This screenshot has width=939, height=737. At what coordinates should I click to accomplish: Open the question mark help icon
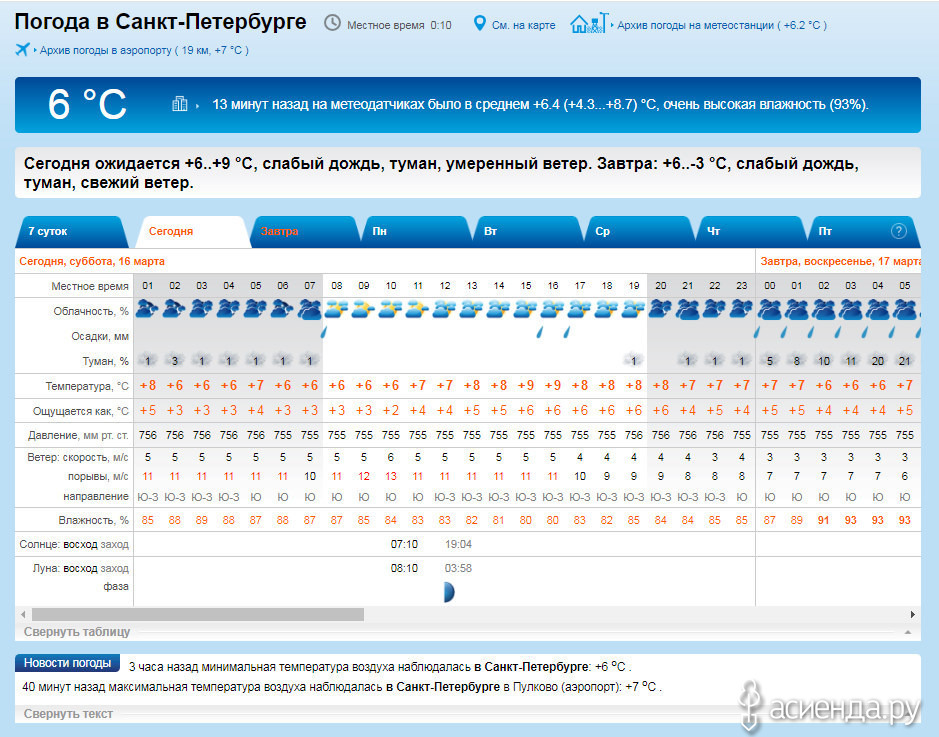click(898, 231)
